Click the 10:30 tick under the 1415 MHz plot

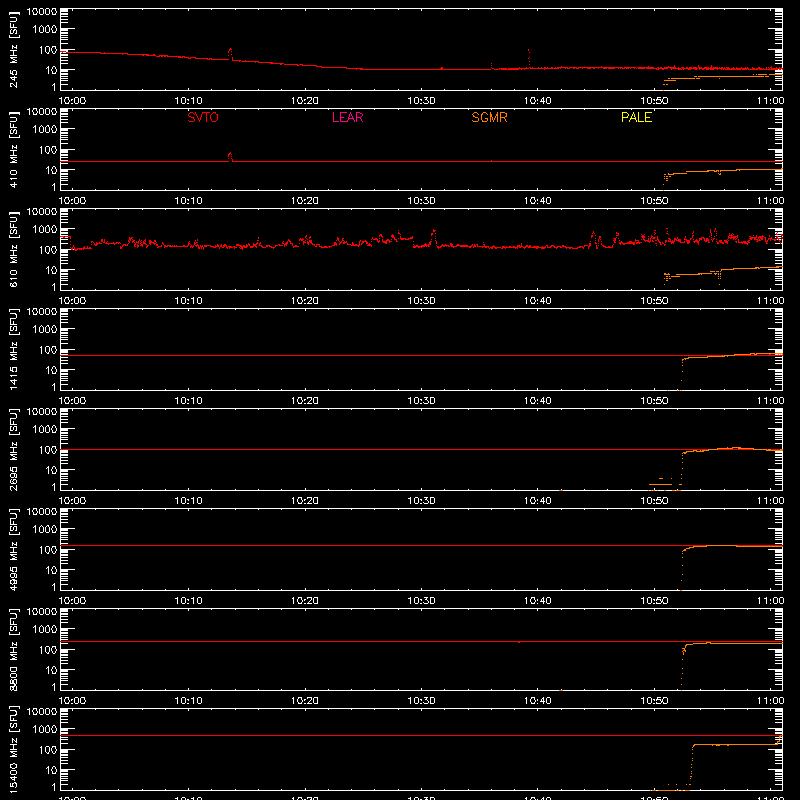(421, 401)
